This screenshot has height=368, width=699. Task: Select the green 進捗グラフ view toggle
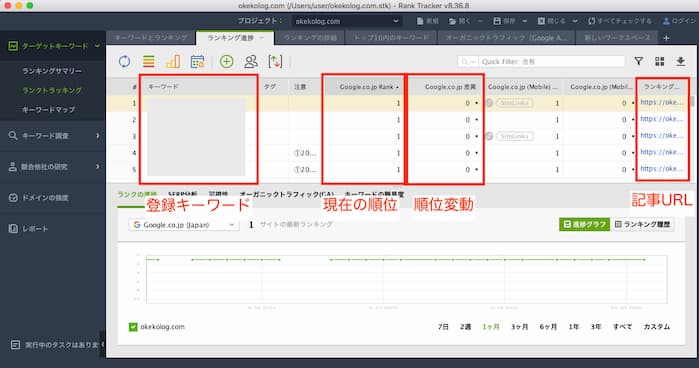point(584,224)
